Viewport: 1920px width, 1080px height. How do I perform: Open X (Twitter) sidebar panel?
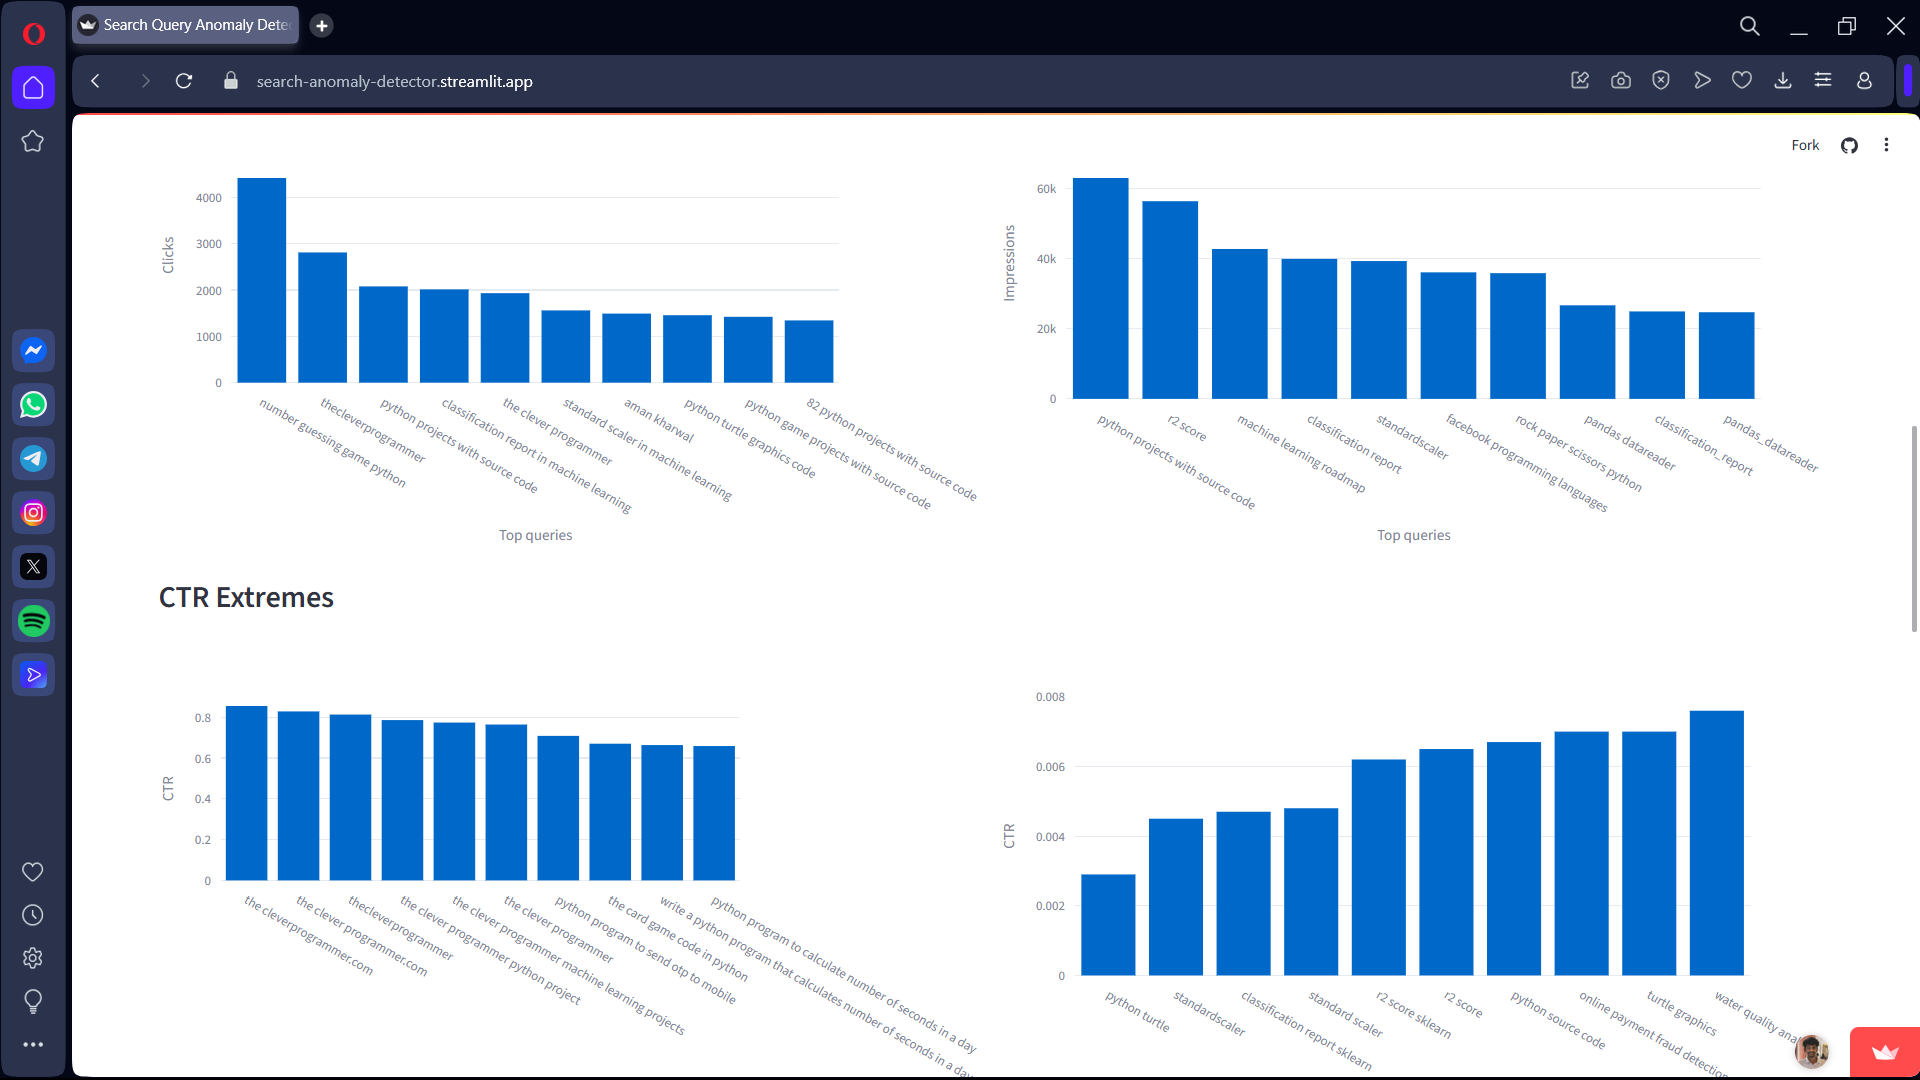tap(33, 567)
